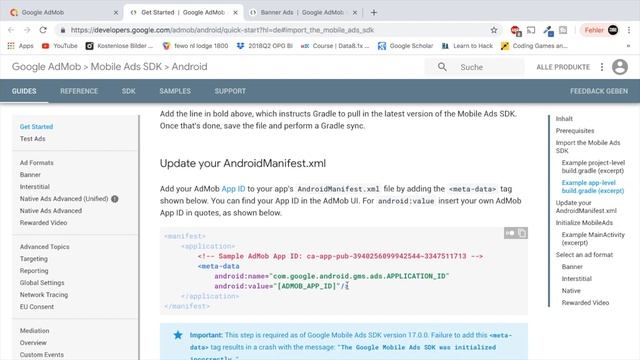Jump to Initialize MobileAds in contents

tap(584, 223)
